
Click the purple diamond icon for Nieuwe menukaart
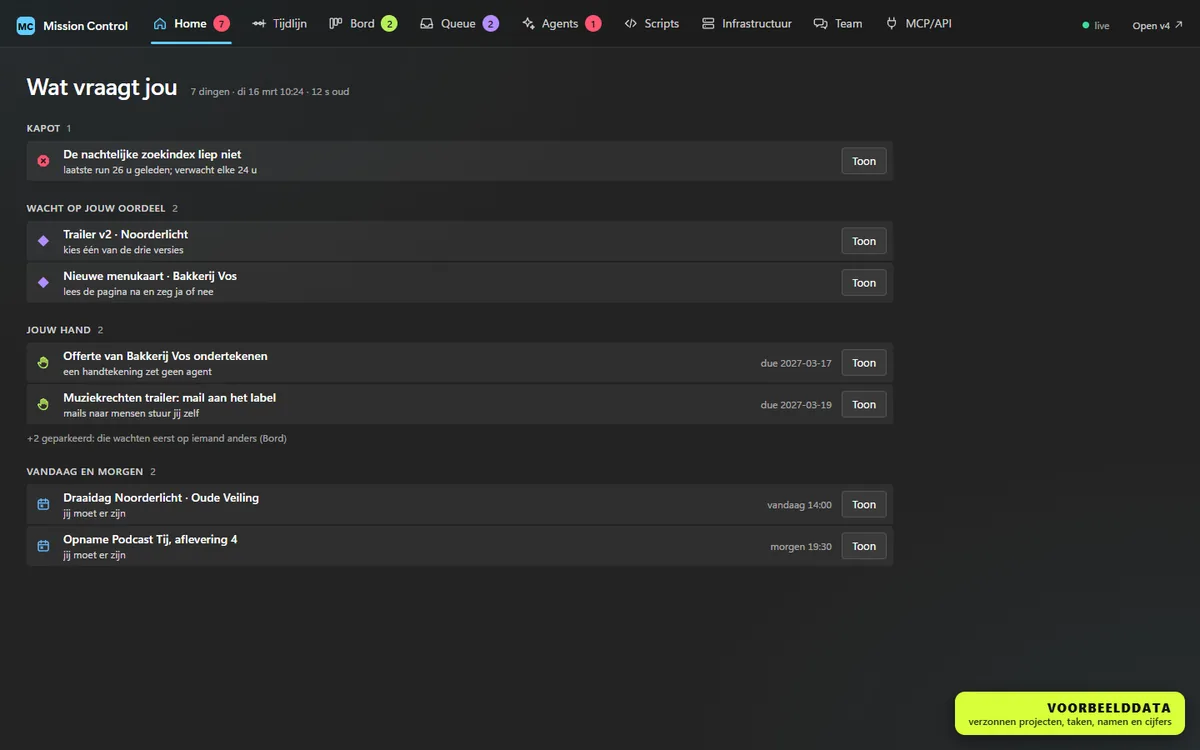point(43,283)
